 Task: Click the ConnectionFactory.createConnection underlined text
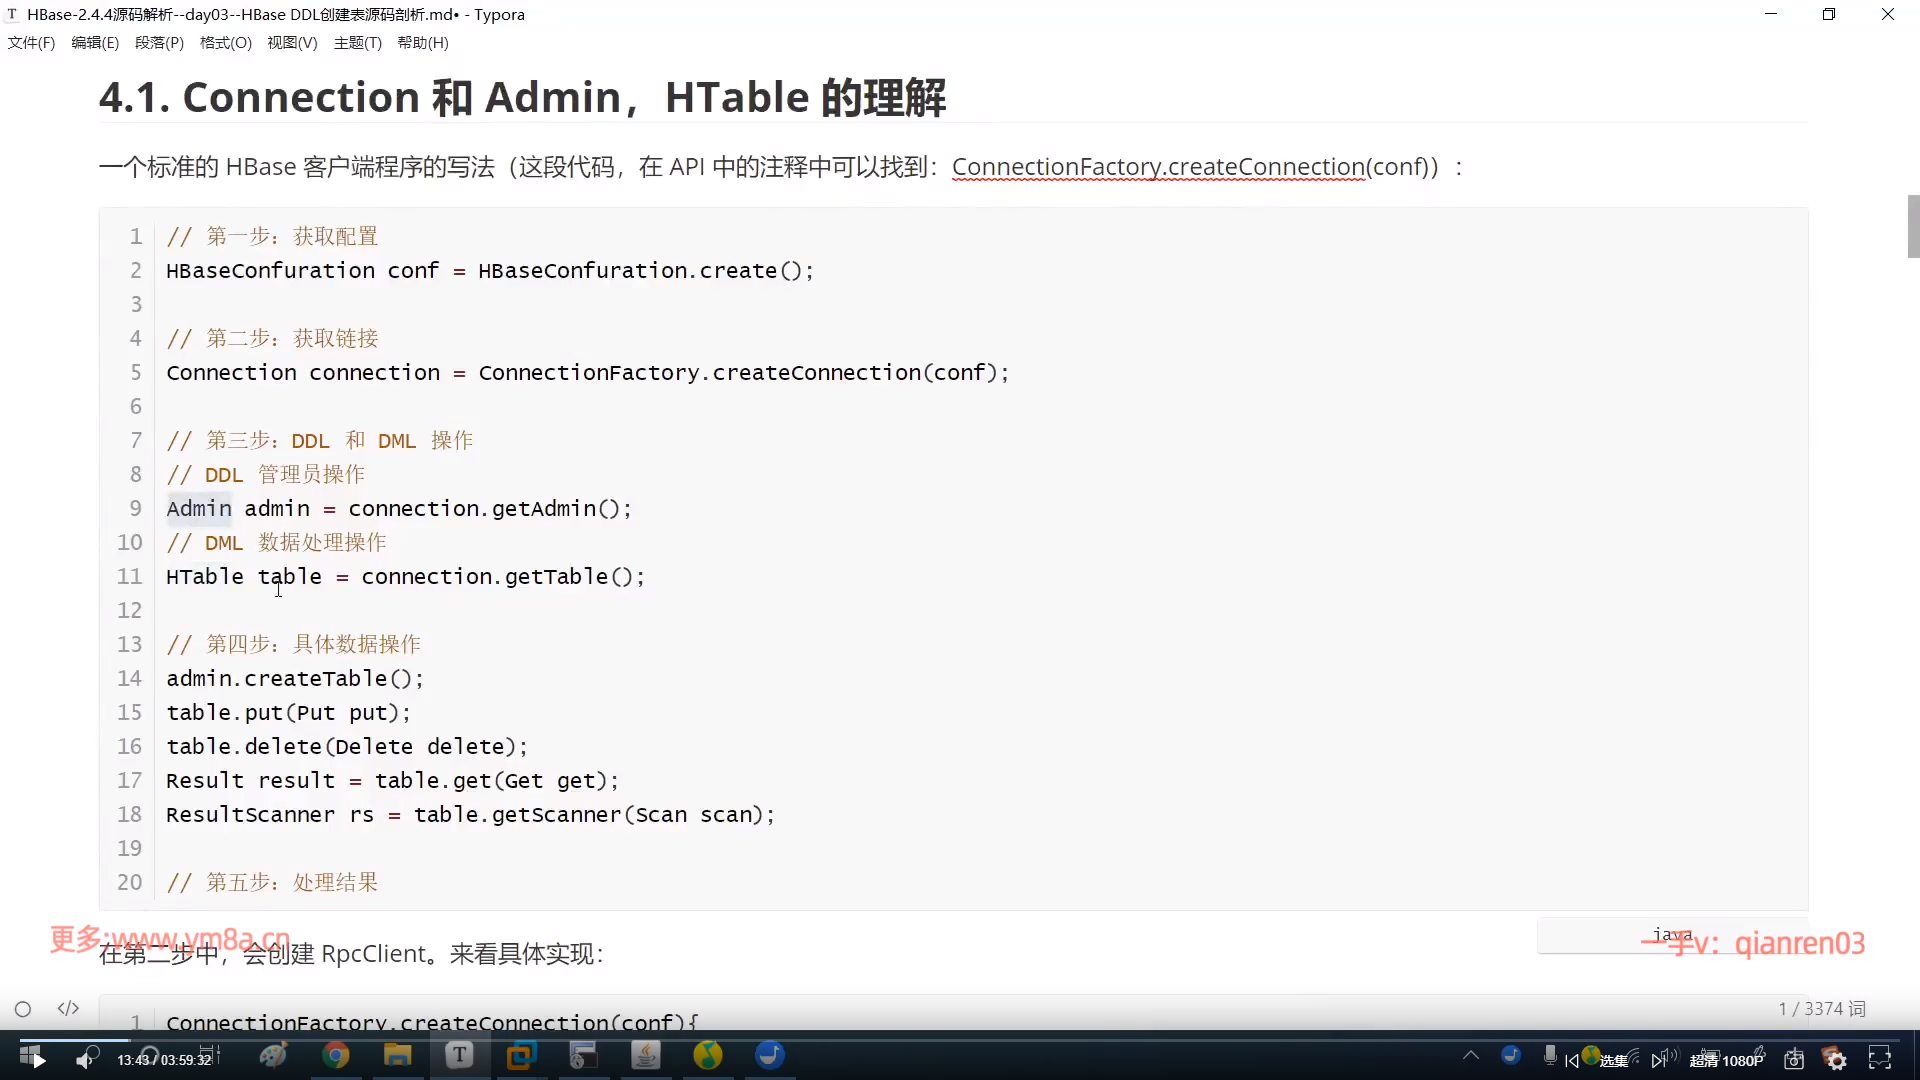pyautogui.click(x=1158, y=167)
